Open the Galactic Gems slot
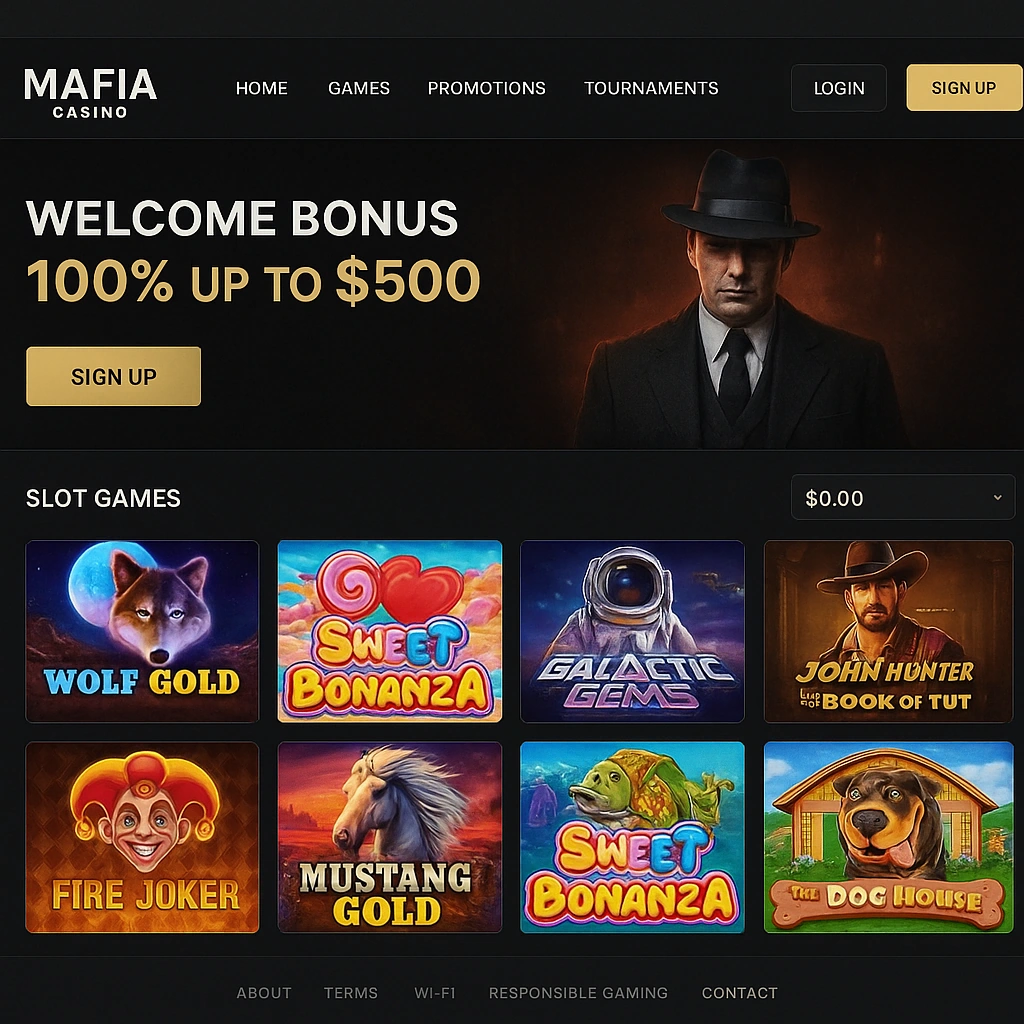This screenshot has height=1024, width=1024. [632, 631]
